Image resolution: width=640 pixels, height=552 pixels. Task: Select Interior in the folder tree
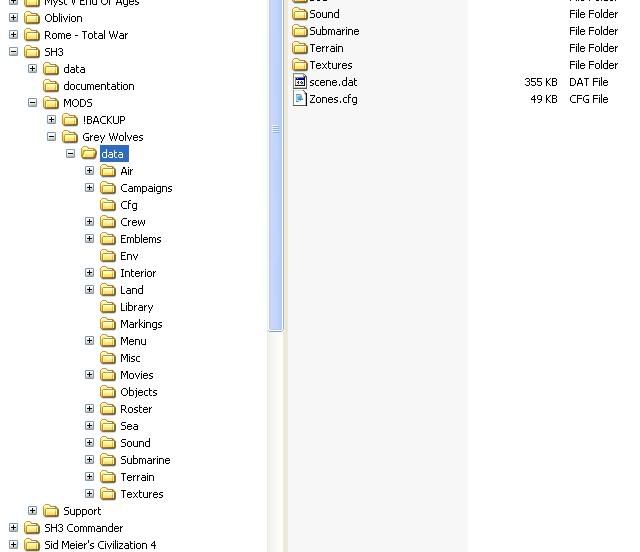[138, 273]
